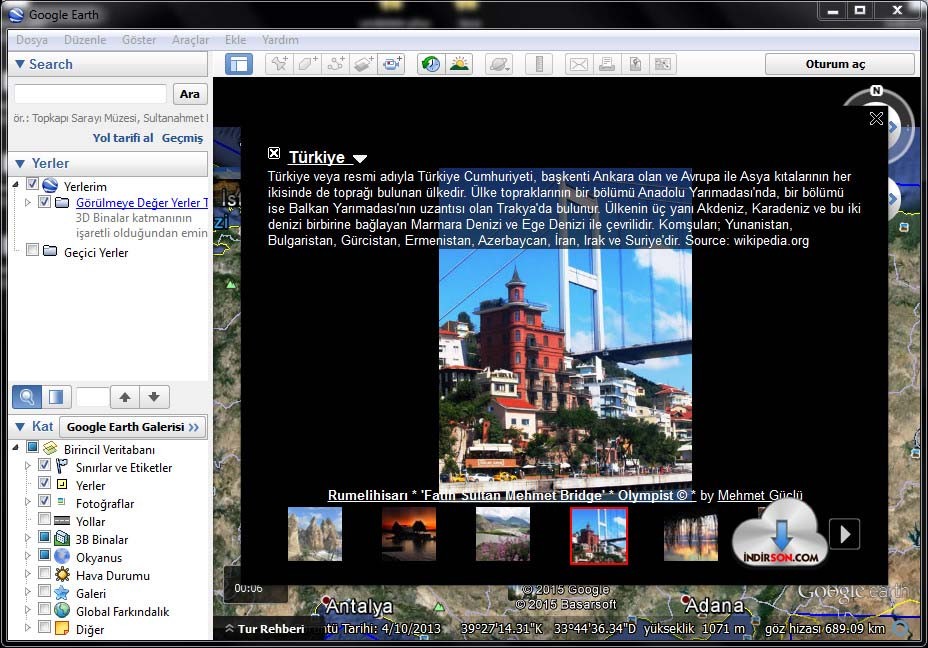Image resolution: width=928 pixels, height=648 pixels.
Task: Email the view with the envelope icon
Action: point(578,64)
